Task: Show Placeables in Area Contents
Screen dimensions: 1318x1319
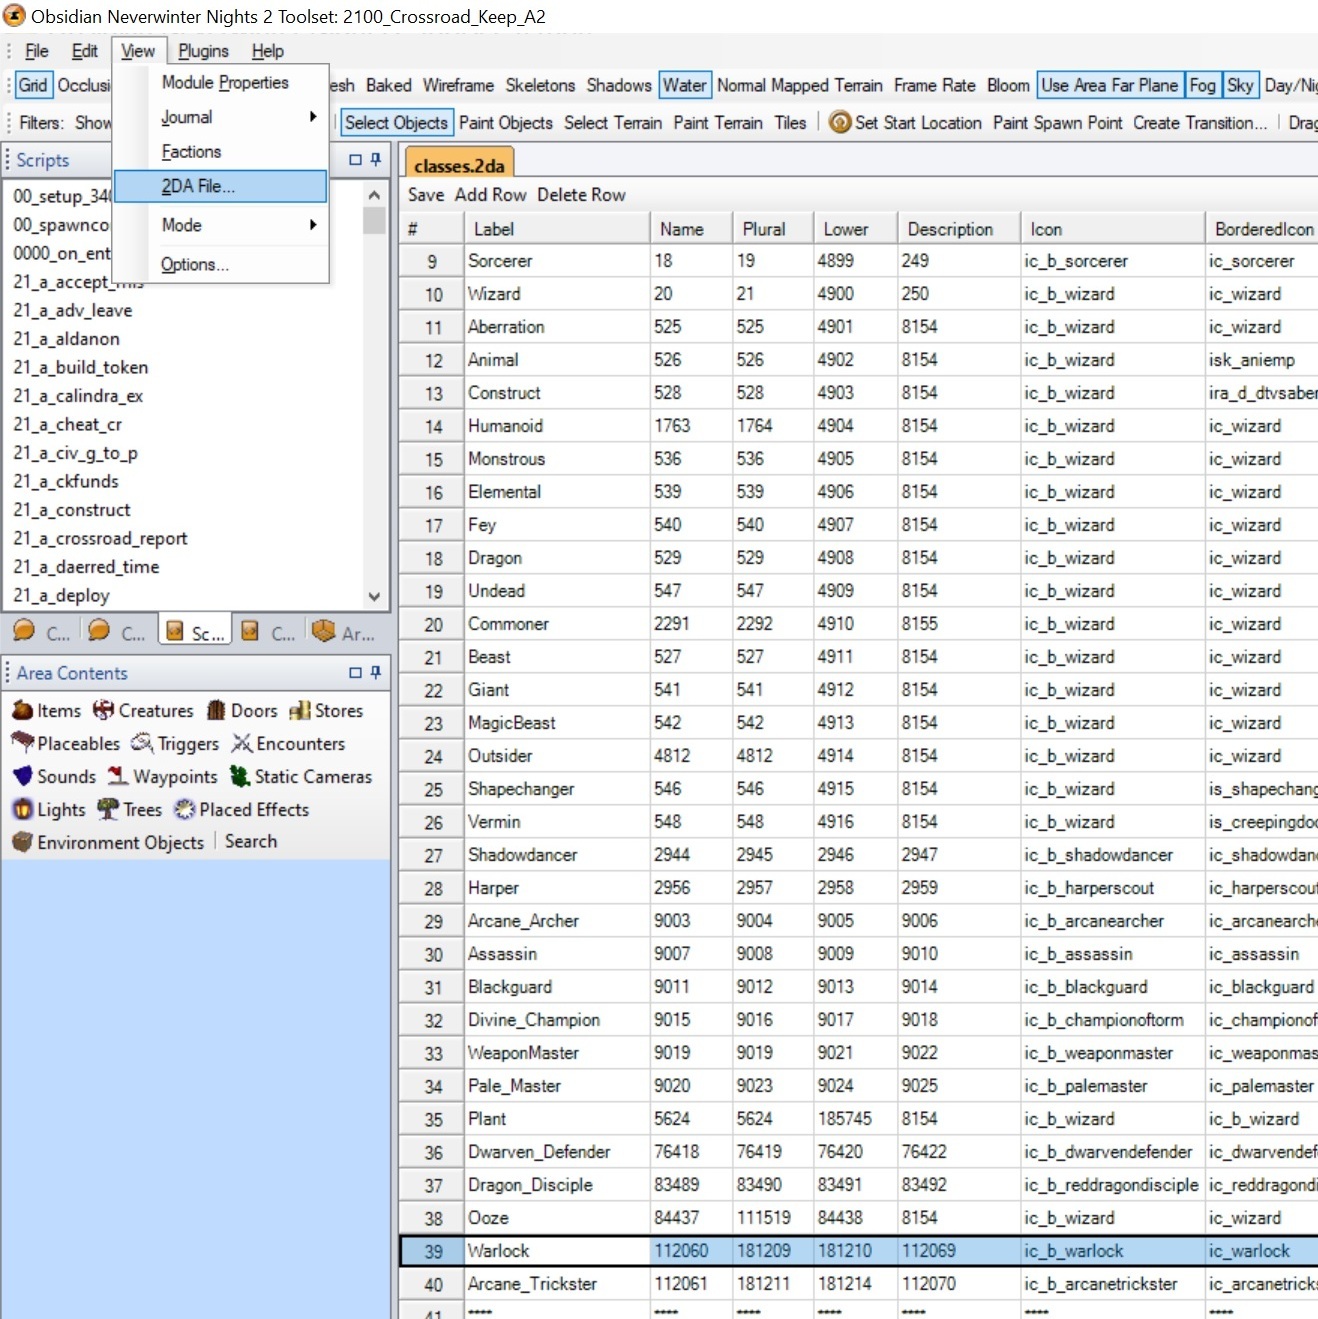Action: 65,744
